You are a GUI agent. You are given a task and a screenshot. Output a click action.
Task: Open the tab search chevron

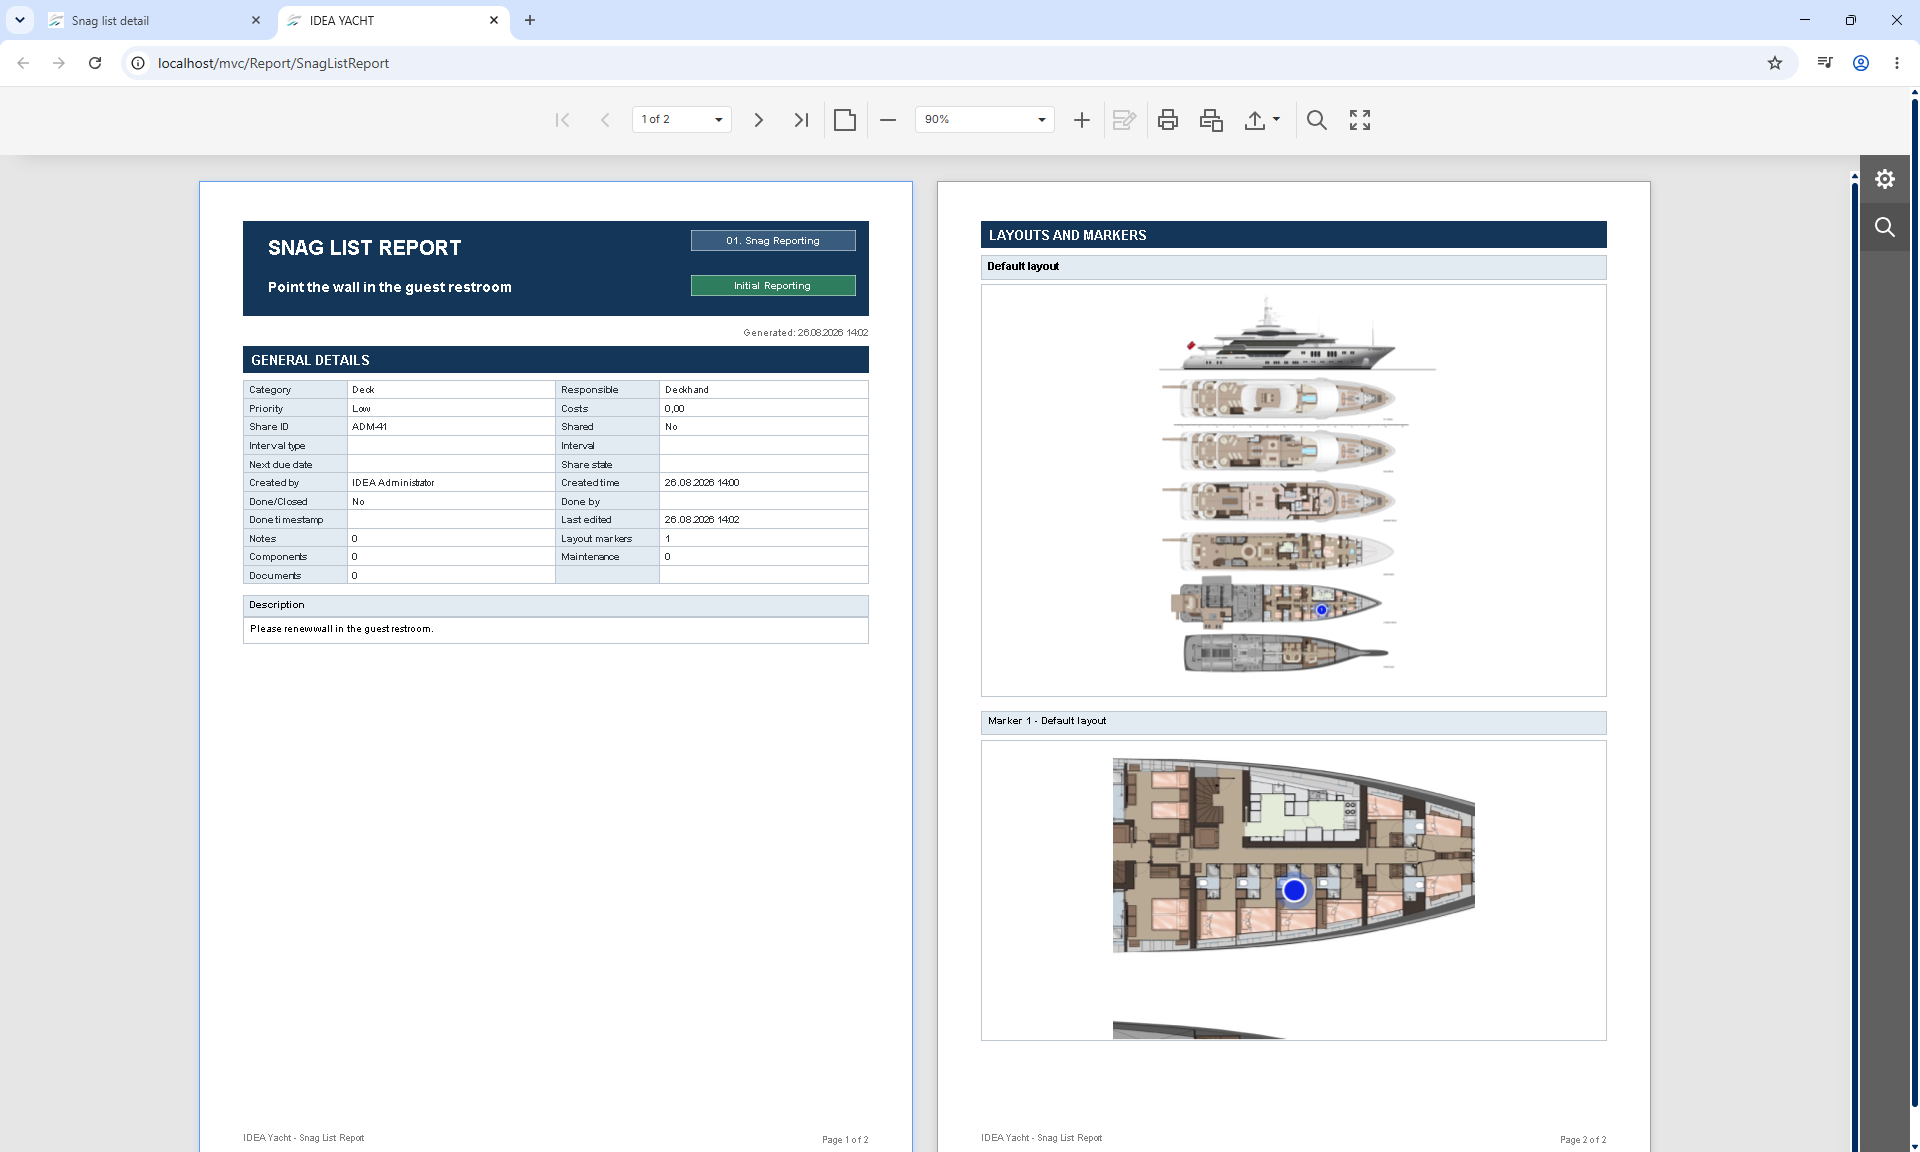[20, 20]
